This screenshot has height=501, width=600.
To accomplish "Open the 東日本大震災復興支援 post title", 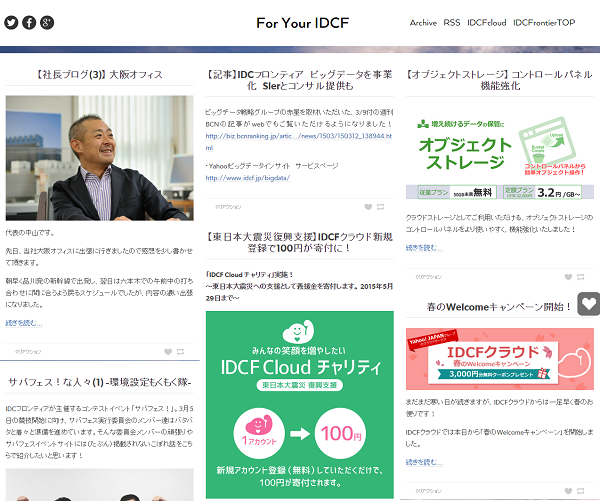I will (x=300, y=242).
